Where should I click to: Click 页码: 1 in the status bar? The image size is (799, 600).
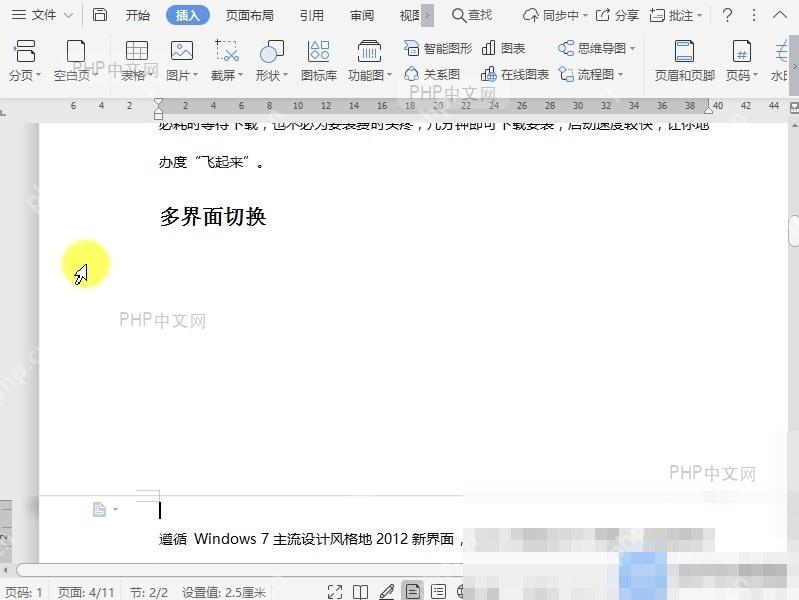(x=23, y=592)
